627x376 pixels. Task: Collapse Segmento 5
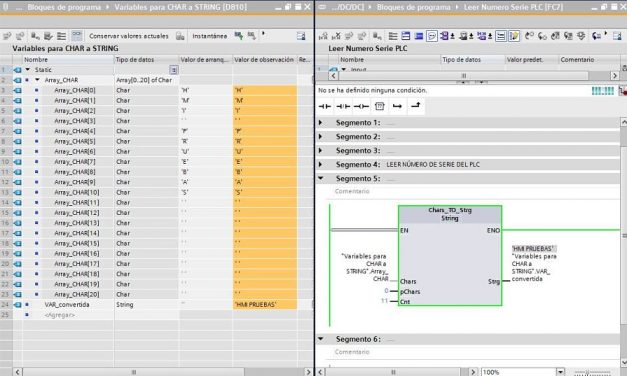click(321, 178)
